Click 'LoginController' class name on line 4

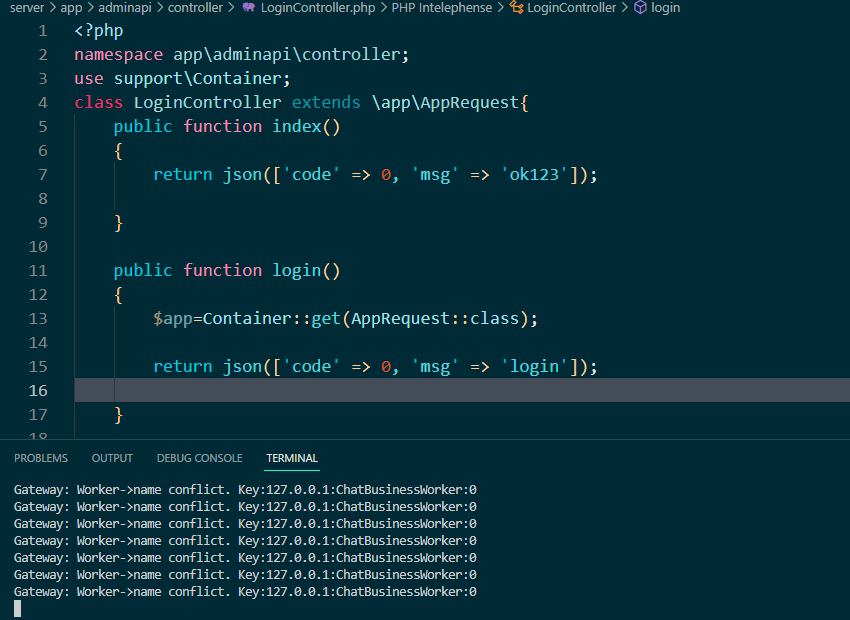tap(208, 102)
